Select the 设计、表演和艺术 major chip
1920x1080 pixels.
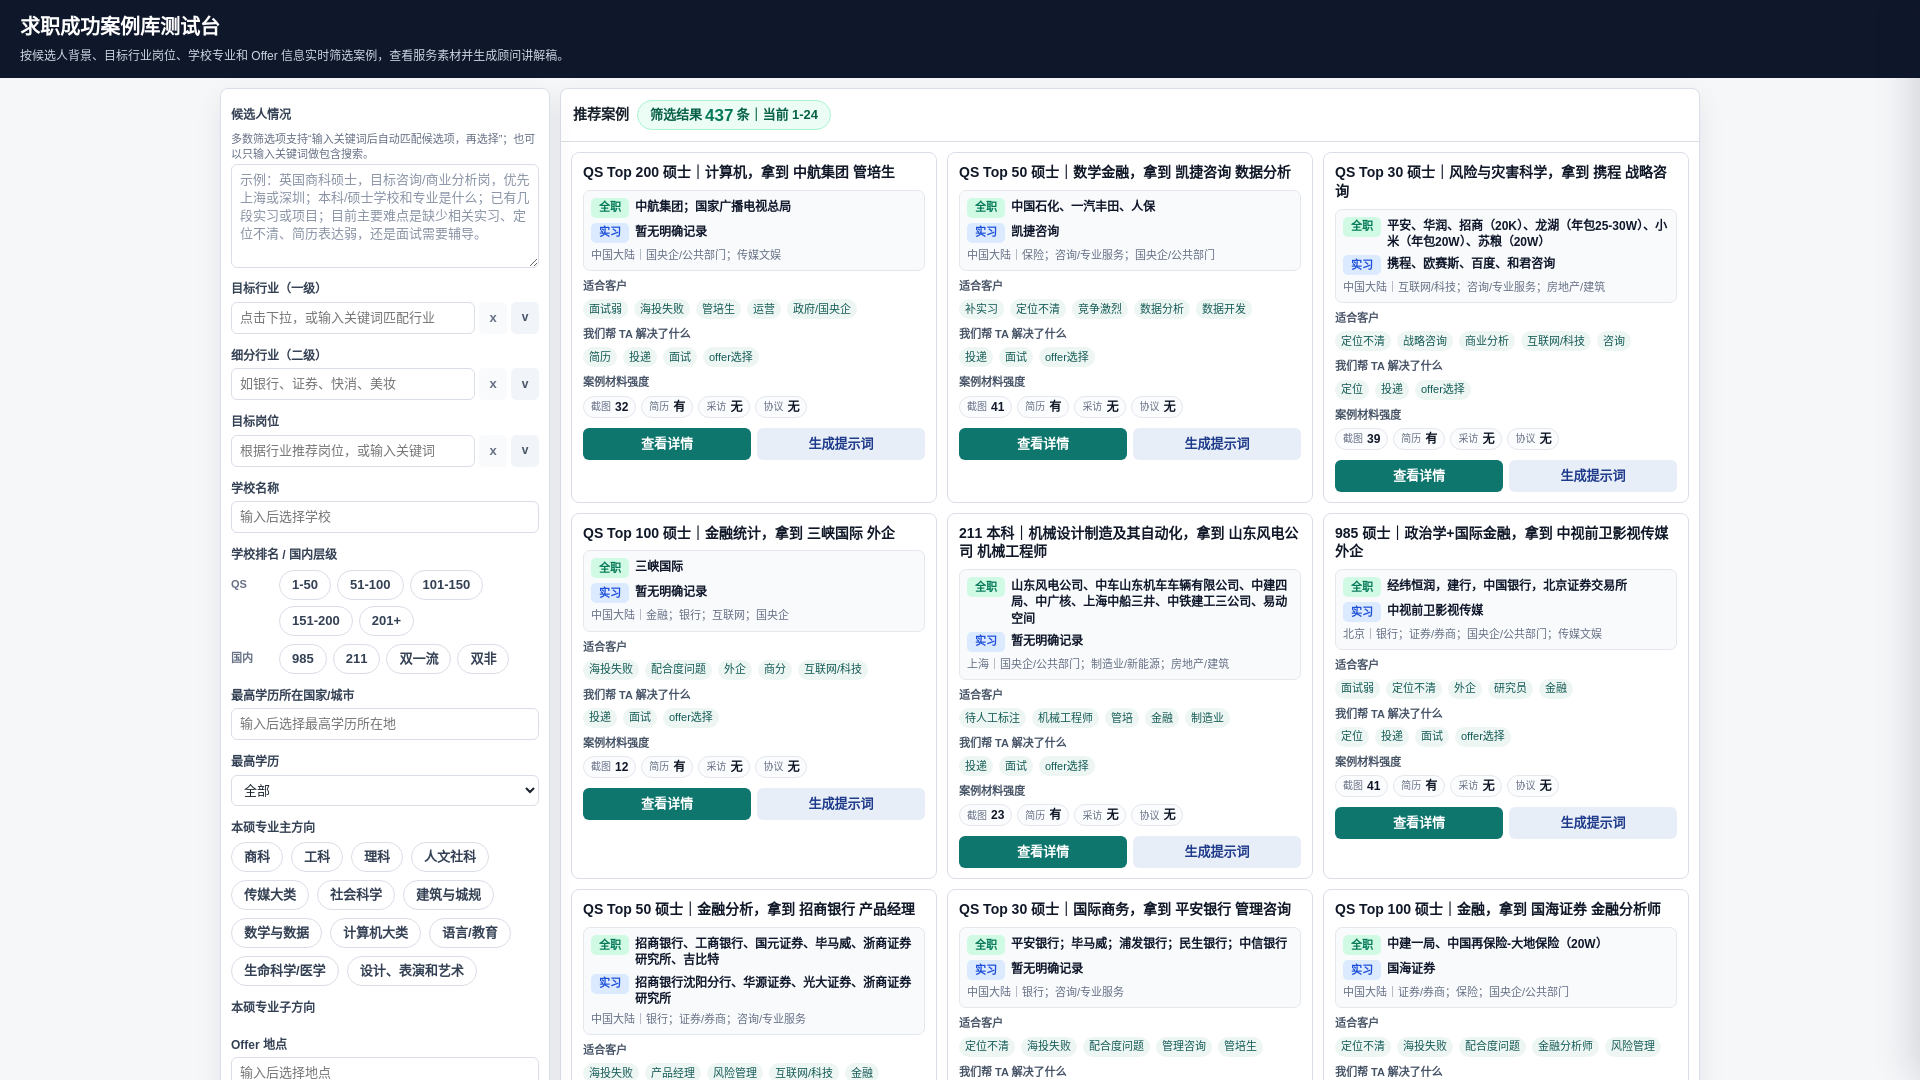pos(412,971)
